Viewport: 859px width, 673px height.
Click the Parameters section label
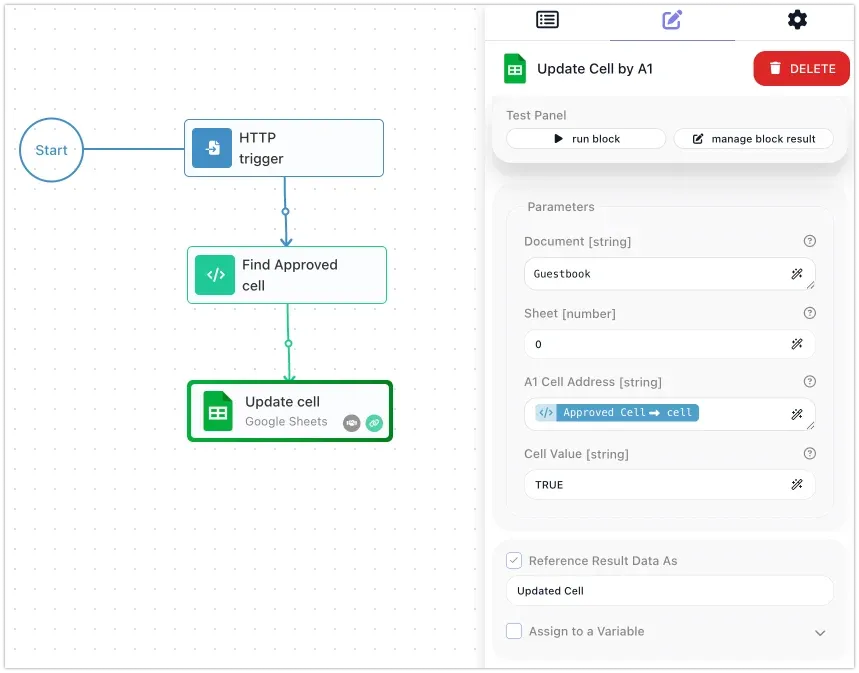pos(560,207)
